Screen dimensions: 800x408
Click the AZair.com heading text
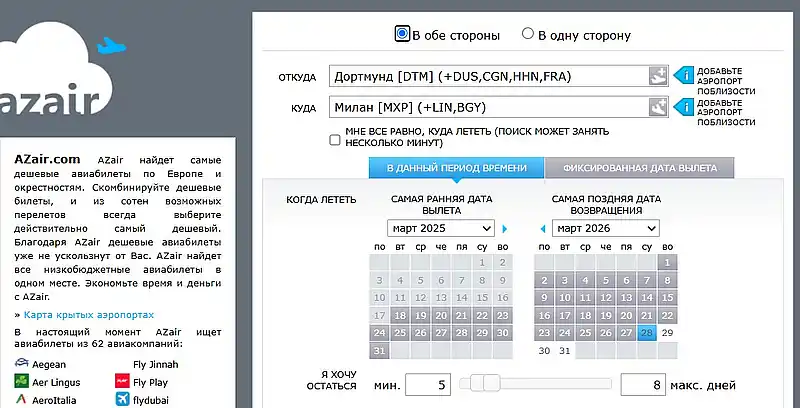coord(47,159)
